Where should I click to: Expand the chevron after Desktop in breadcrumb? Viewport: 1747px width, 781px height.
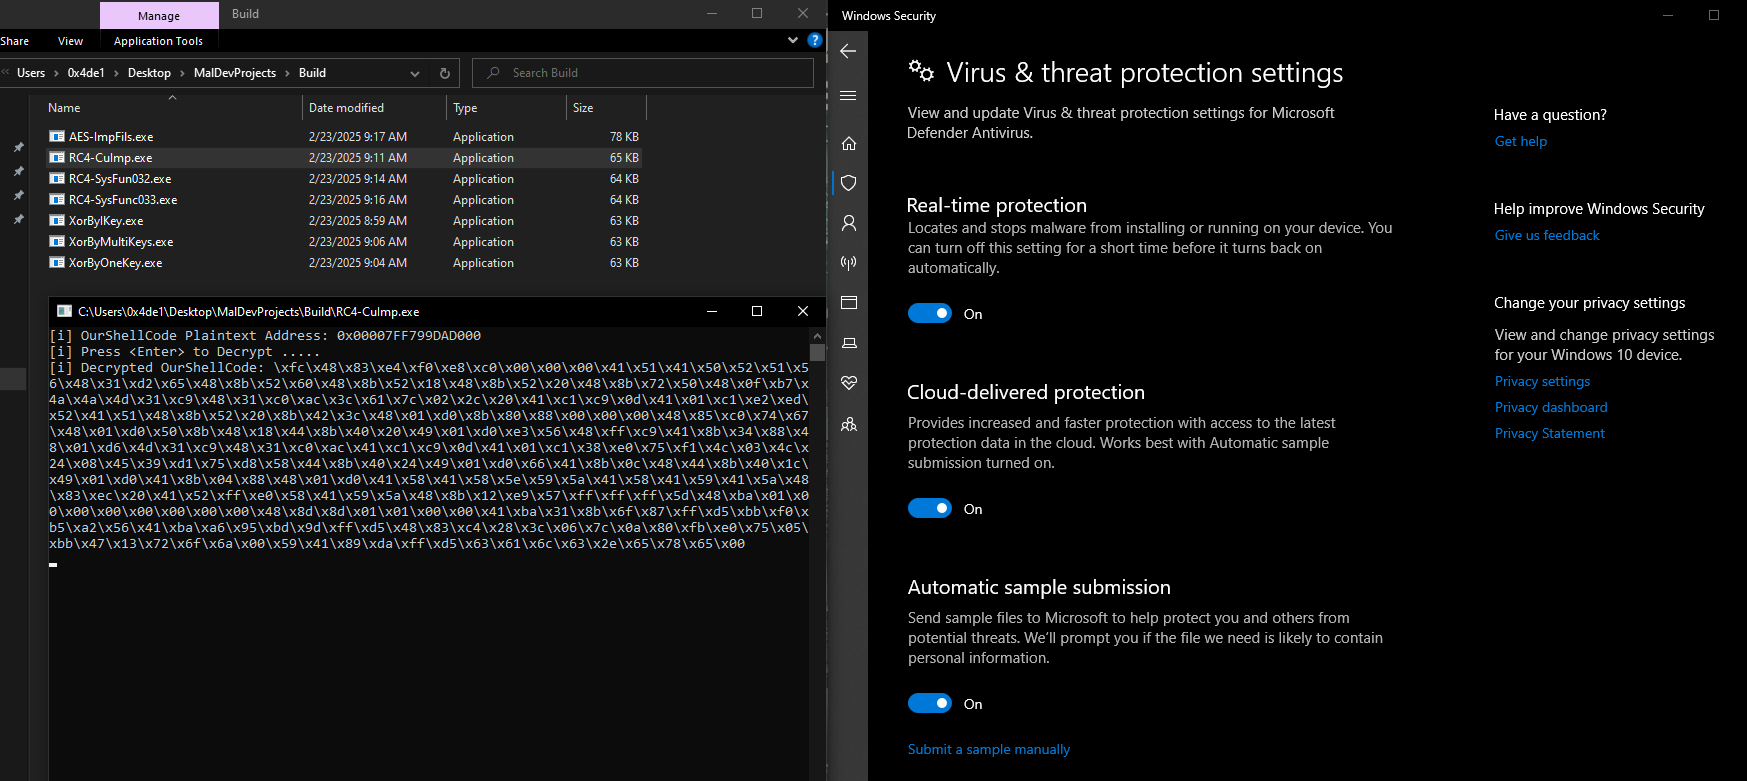click(x=182, y=73)
